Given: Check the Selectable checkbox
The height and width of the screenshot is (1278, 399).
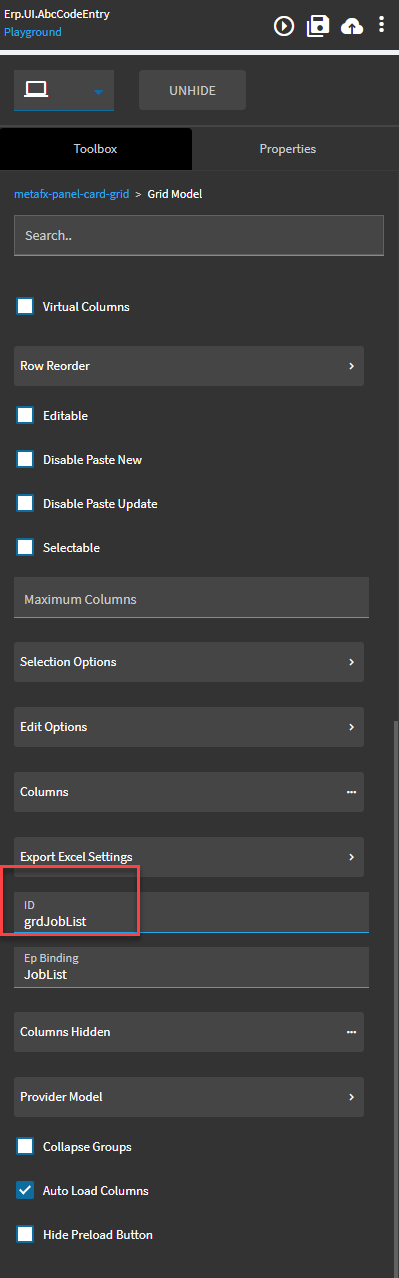Looking at the screenshot, I should pyautogui.click(x=25, y=548).
